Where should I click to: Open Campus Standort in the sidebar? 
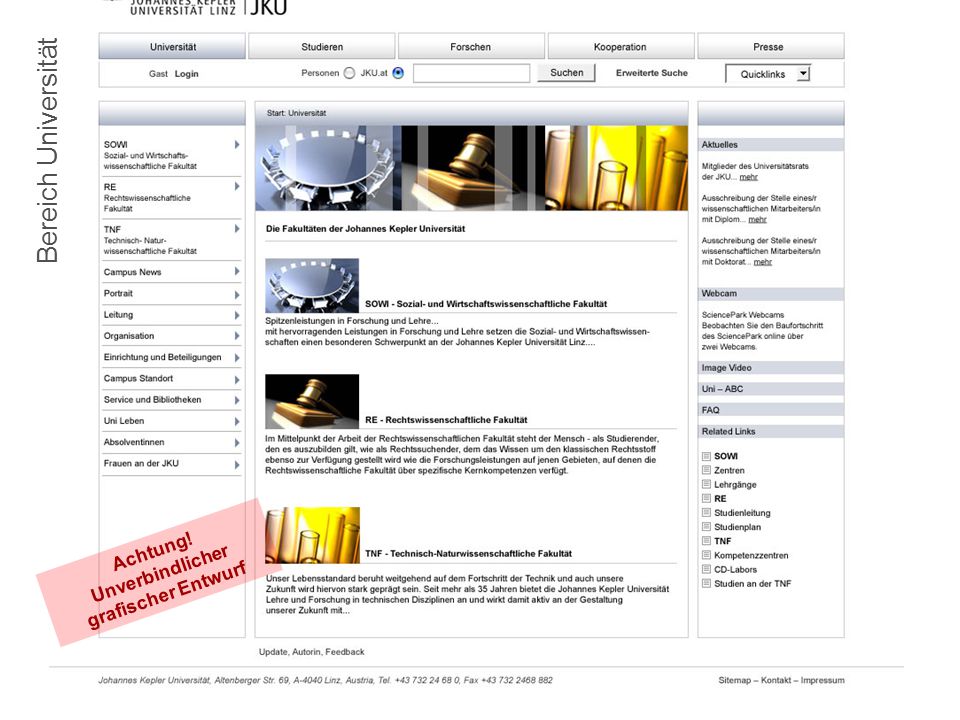[x=138, y=378]
